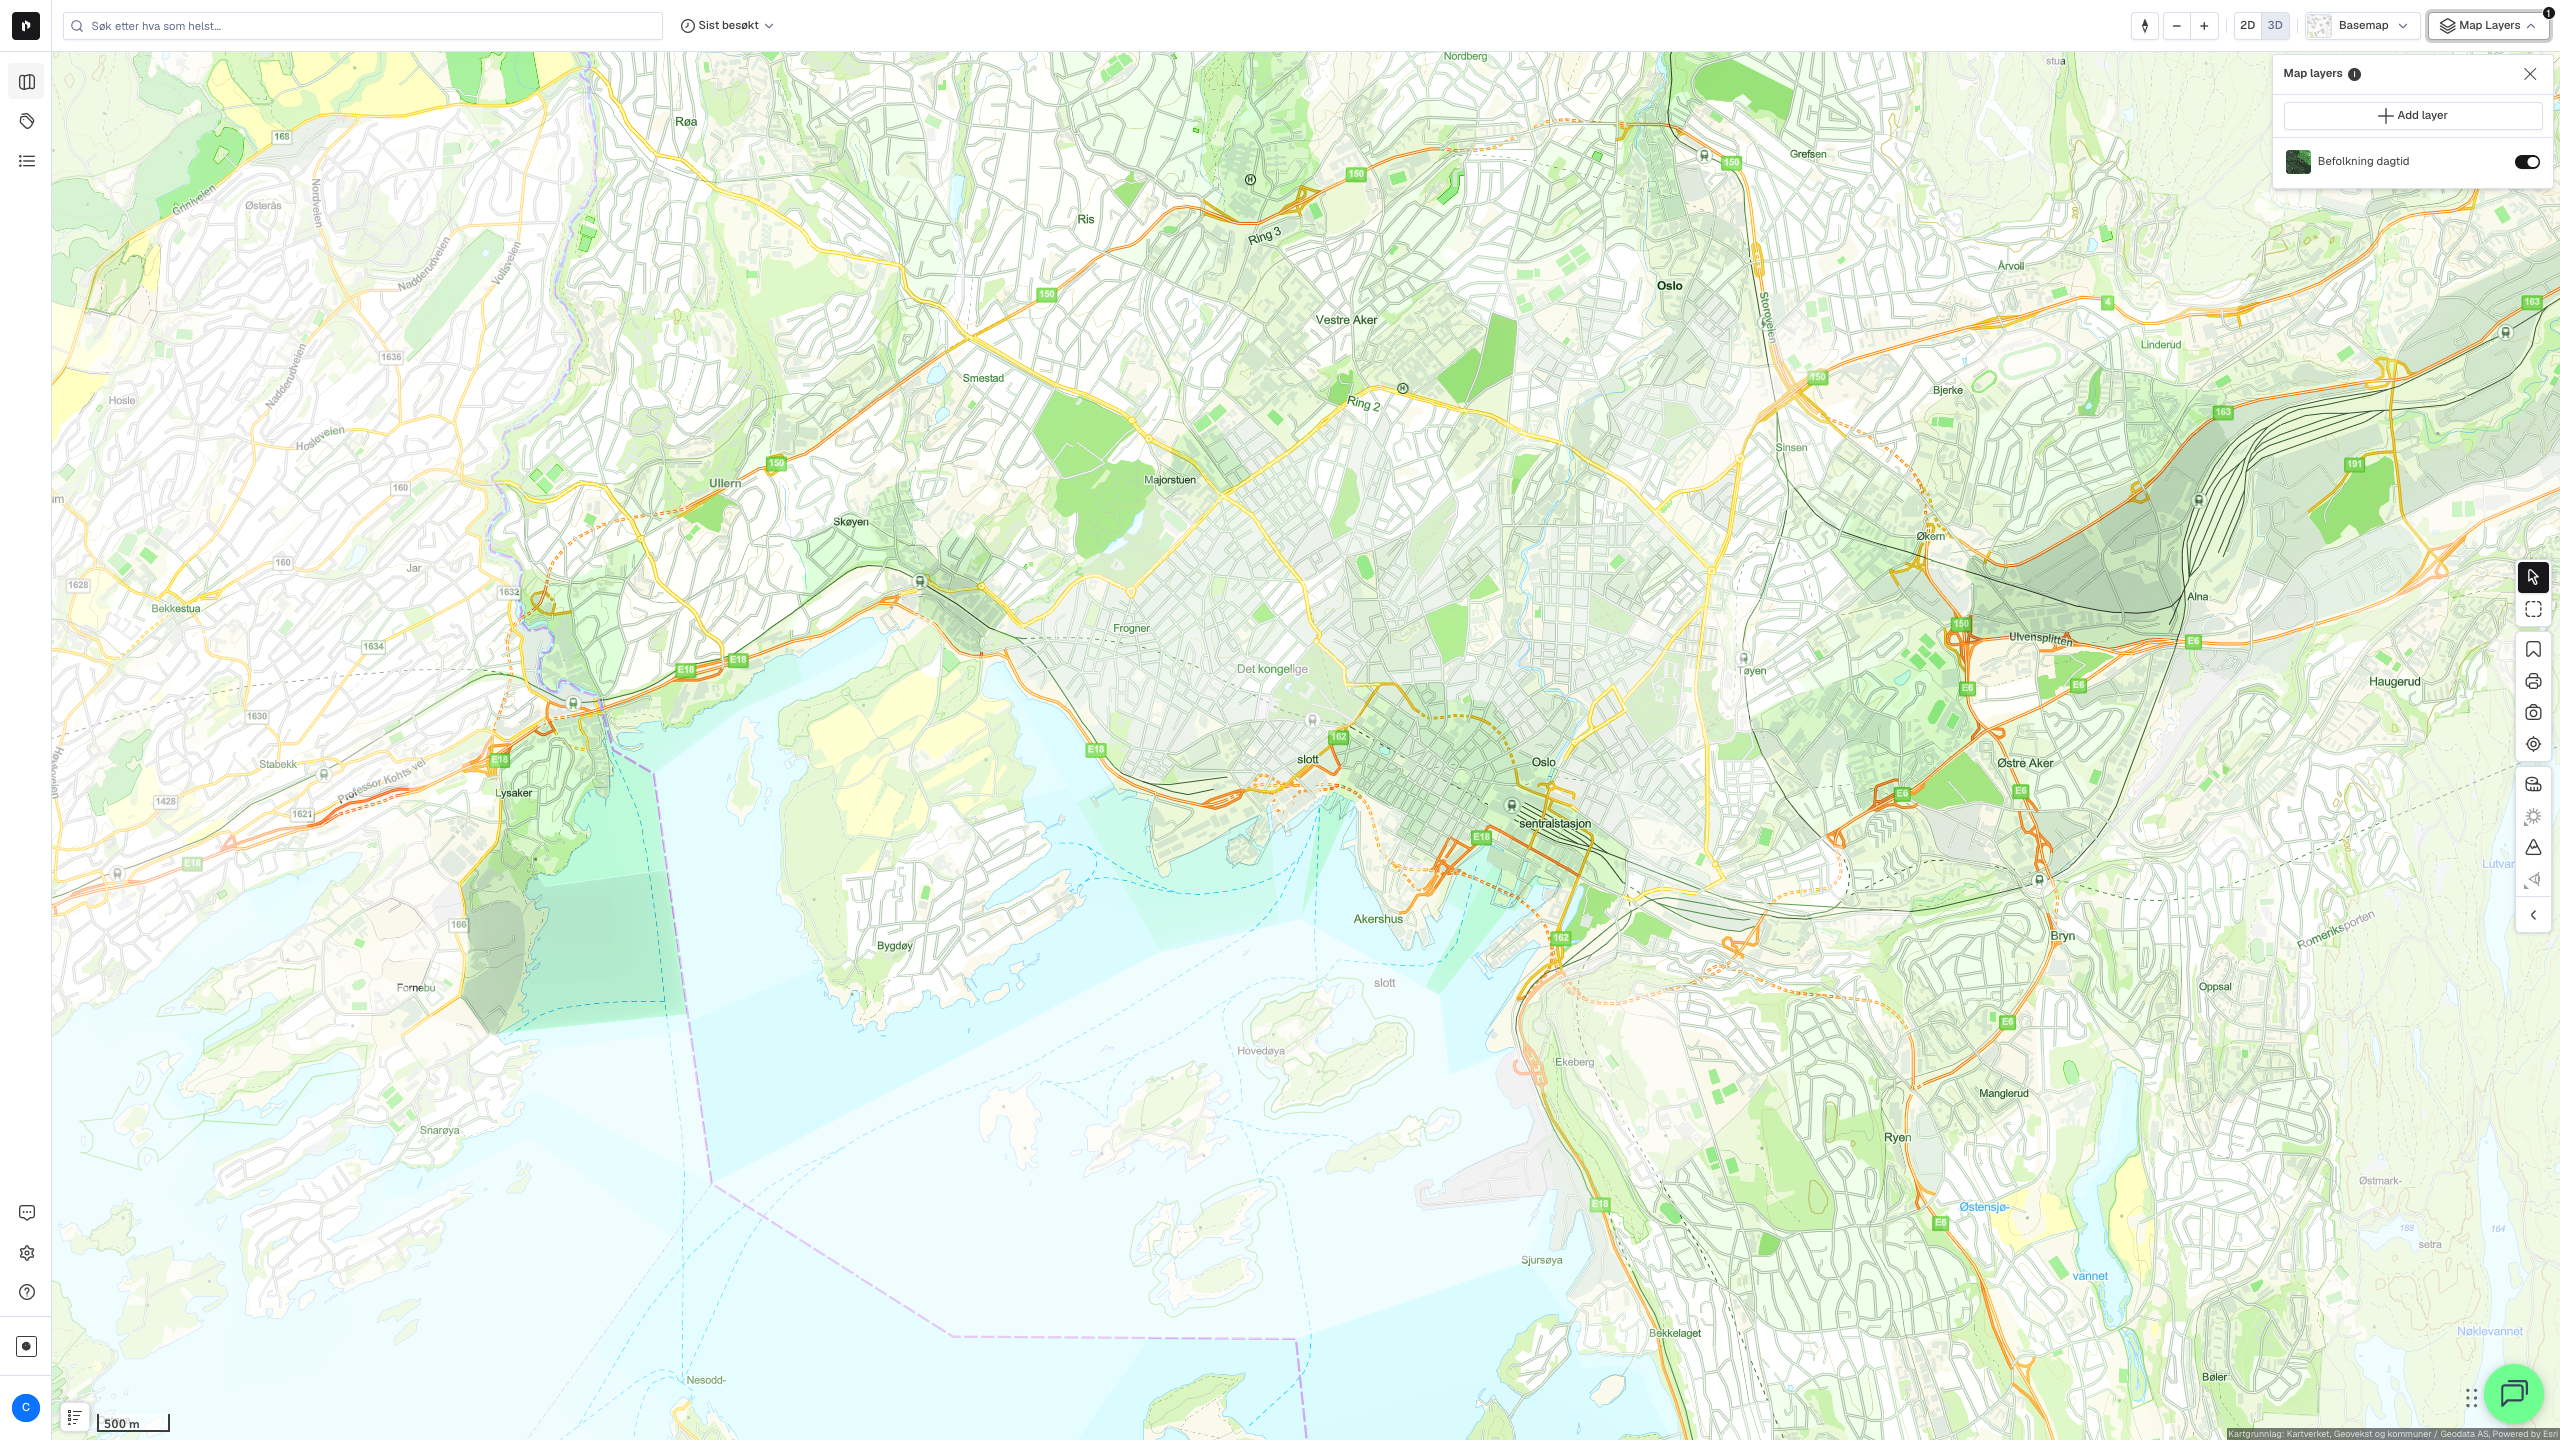The height and width of the screenshot is (1440, 2560).
Task: Open the settings gear in left sidebar
Action: (27, 1253)
